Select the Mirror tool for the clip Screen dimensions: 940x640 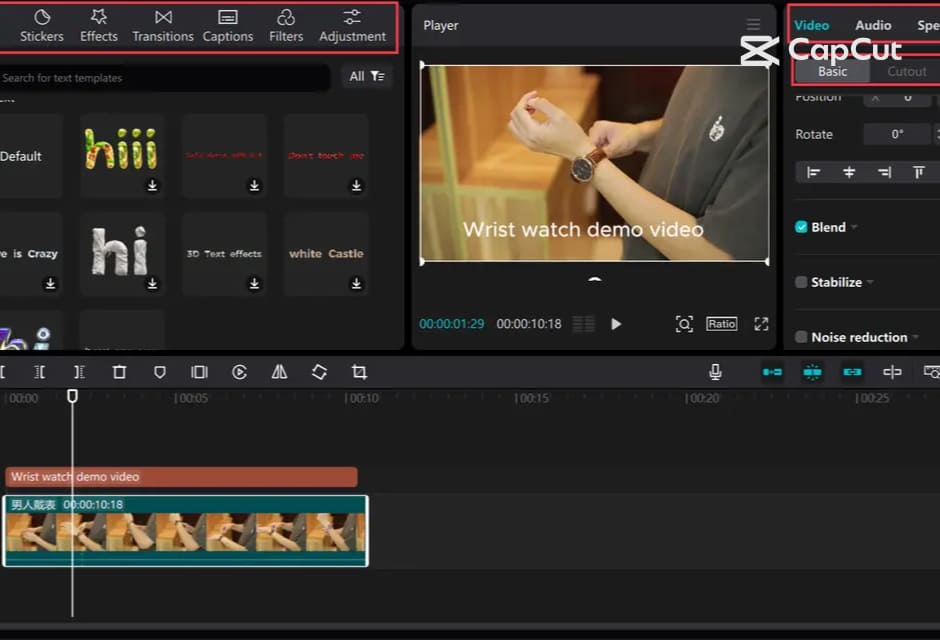tap(279, 372)
